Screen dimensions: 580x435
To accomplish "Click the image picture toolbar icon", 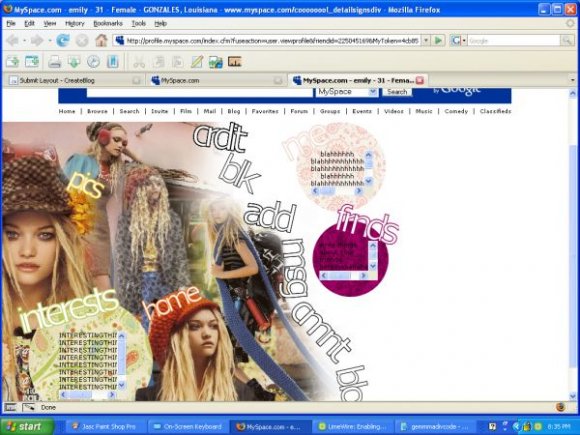I will 216,61.
